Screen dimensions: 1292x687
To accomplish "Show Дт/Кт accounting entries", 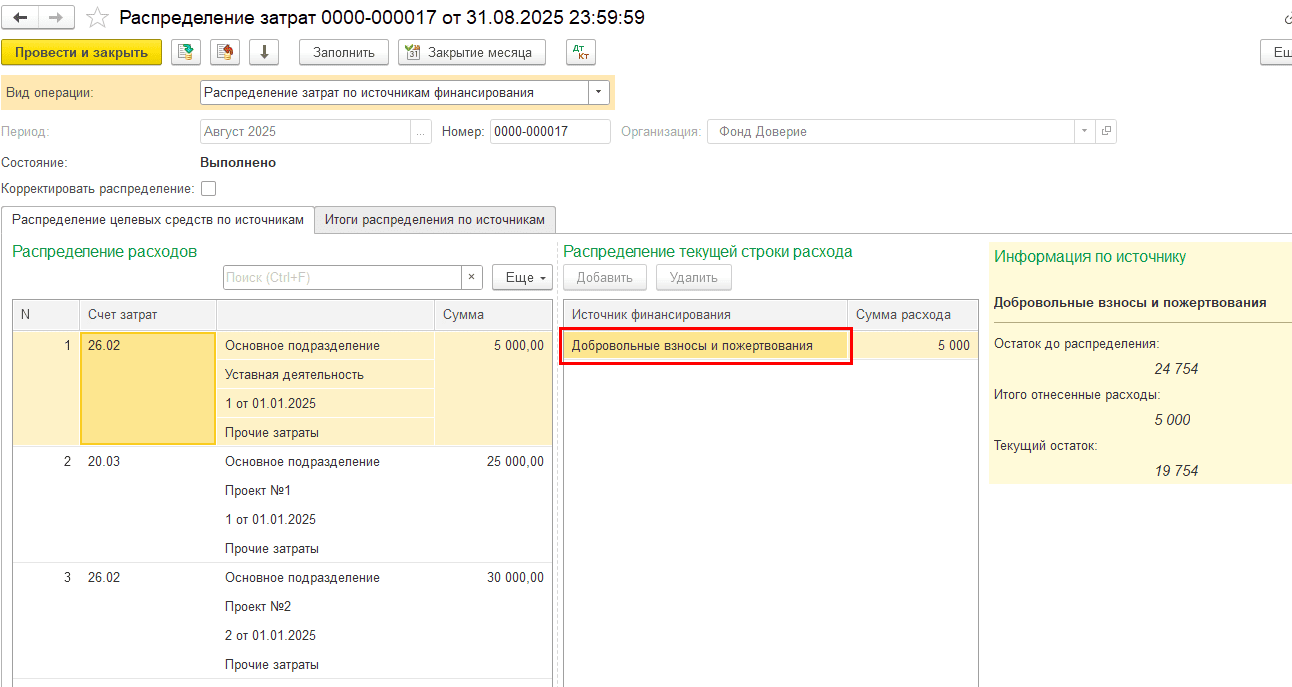I will click(x=580, y=52).
